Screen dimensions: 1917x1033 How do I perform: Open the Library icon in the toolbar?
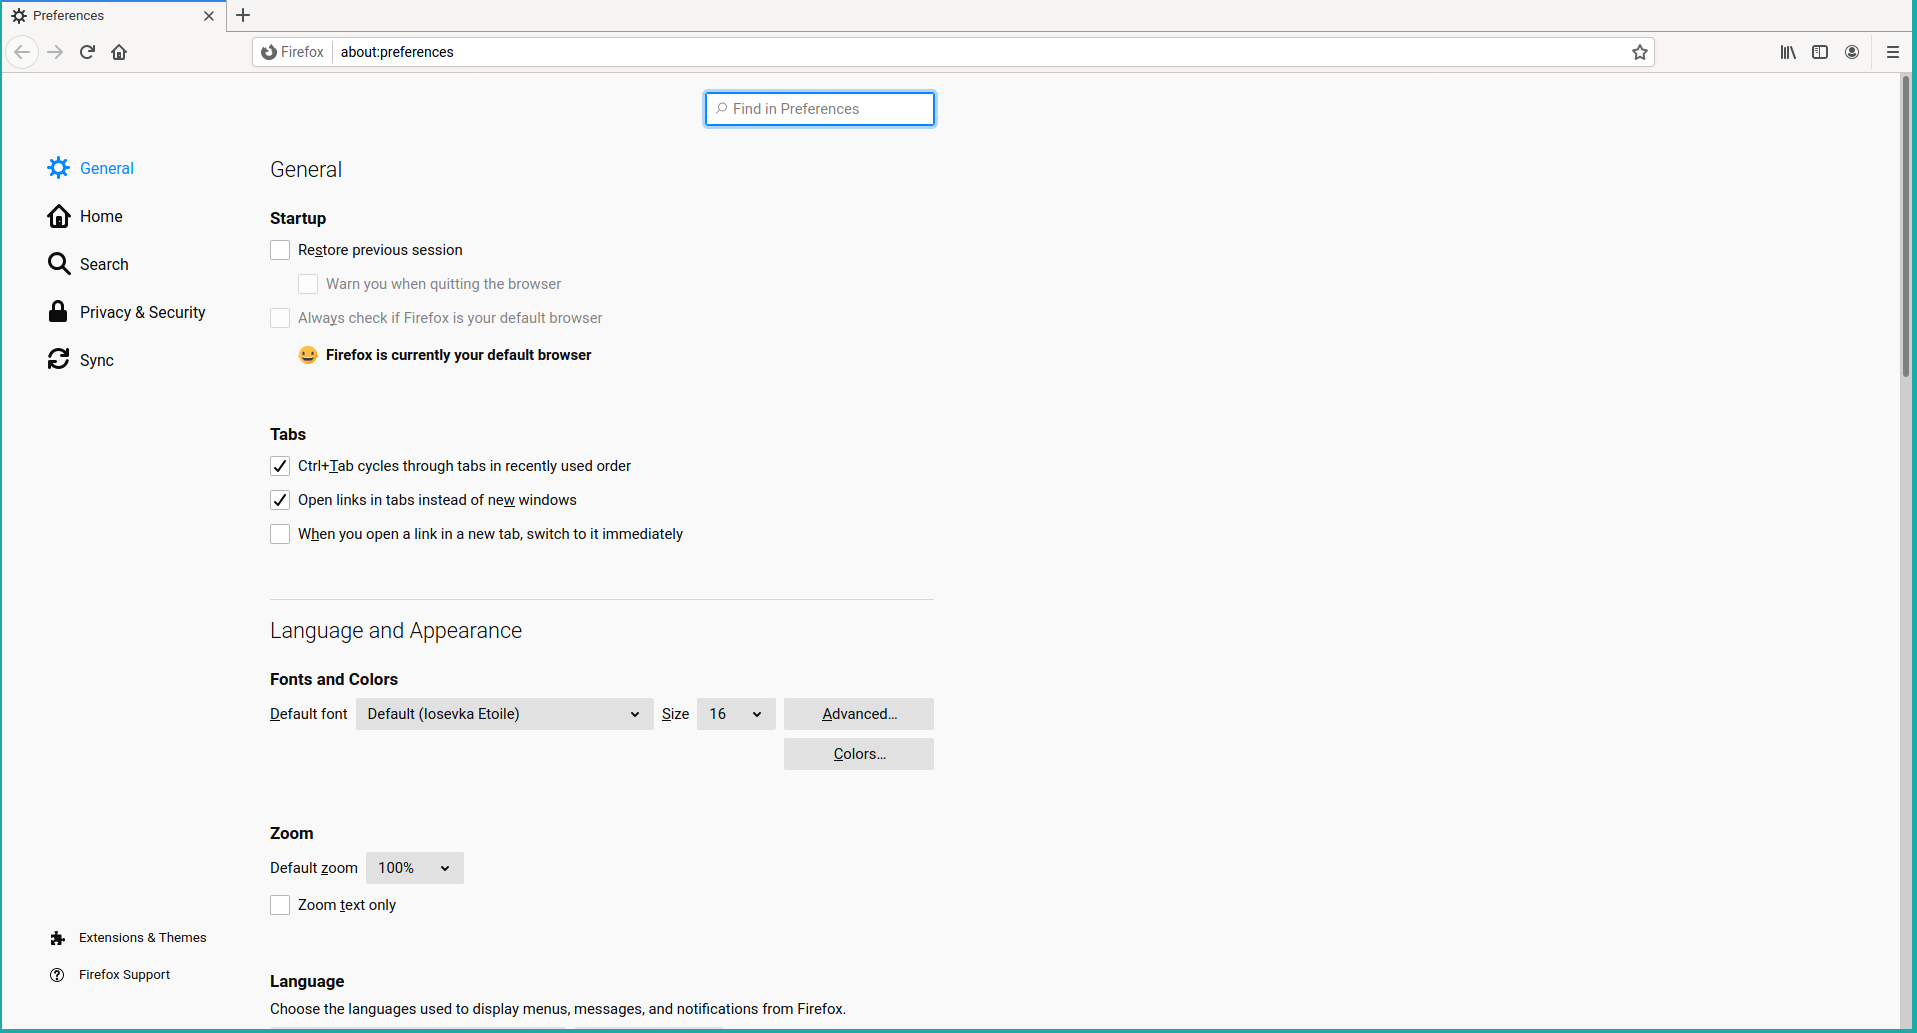point(1788,52)
